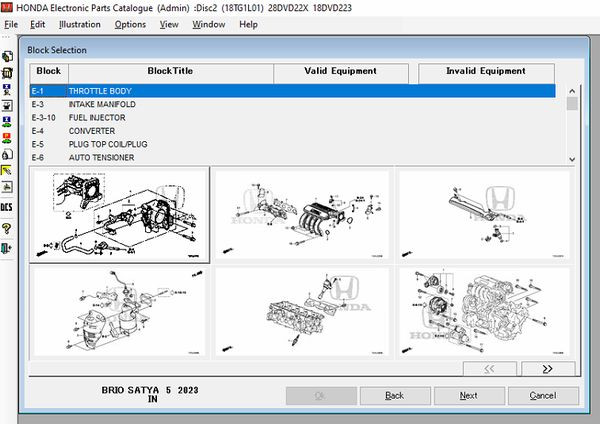Click the Valid Equipment column header
Screen dimensions: 600x424
(x=340, y=72)
